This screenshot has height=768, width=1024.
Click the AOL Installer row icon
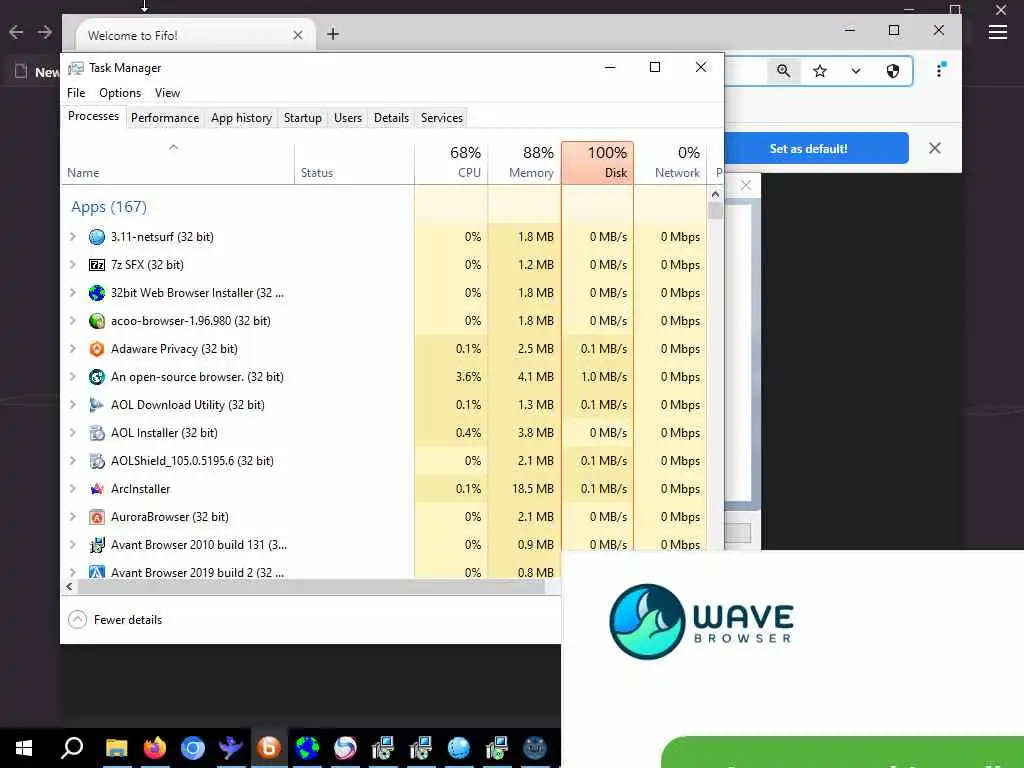97,433
